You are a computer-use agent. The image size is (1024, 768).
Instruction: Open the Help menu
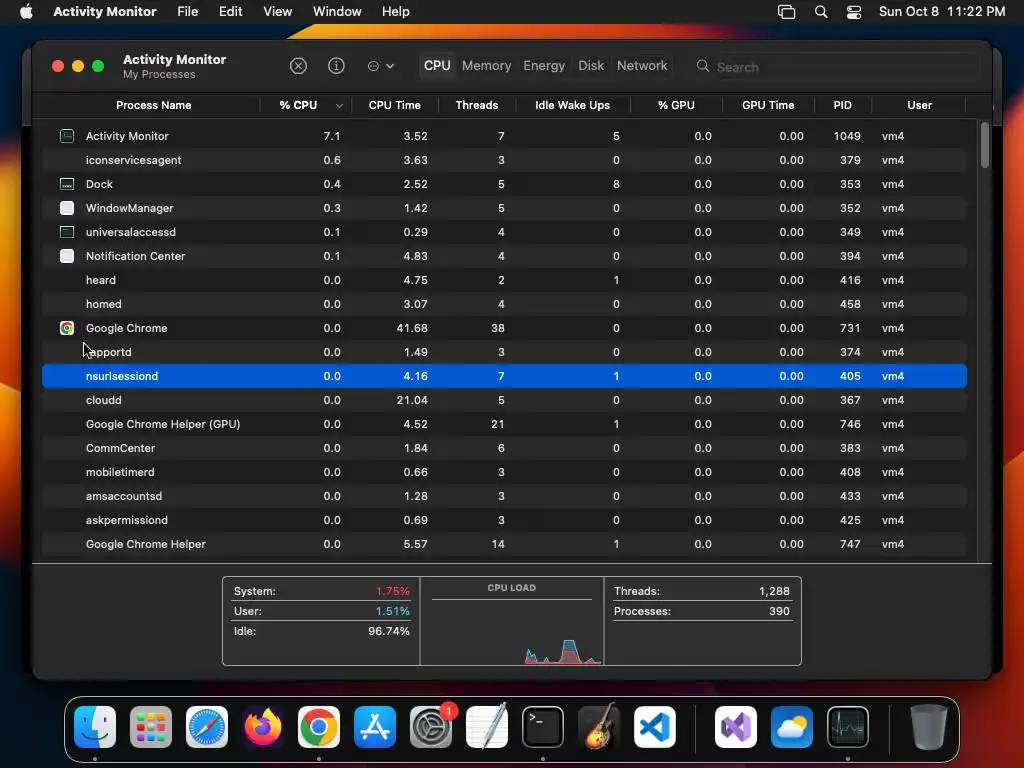[x=396, y=12]
